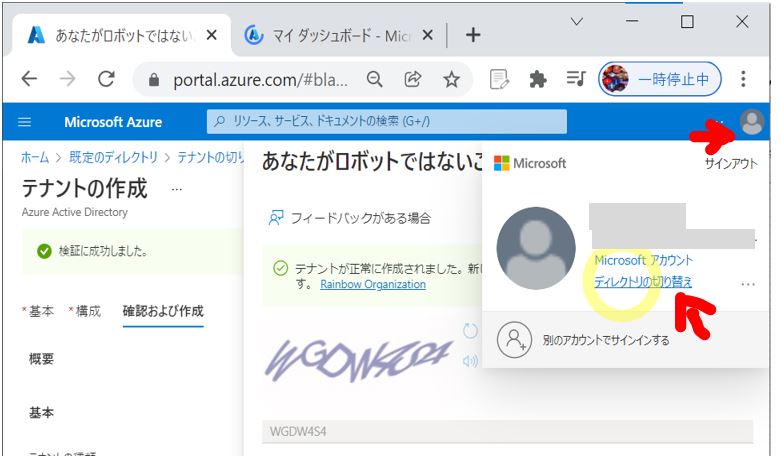Click the テナントの切り breadcrumb
779x461 pixels.
pos(211,157)
